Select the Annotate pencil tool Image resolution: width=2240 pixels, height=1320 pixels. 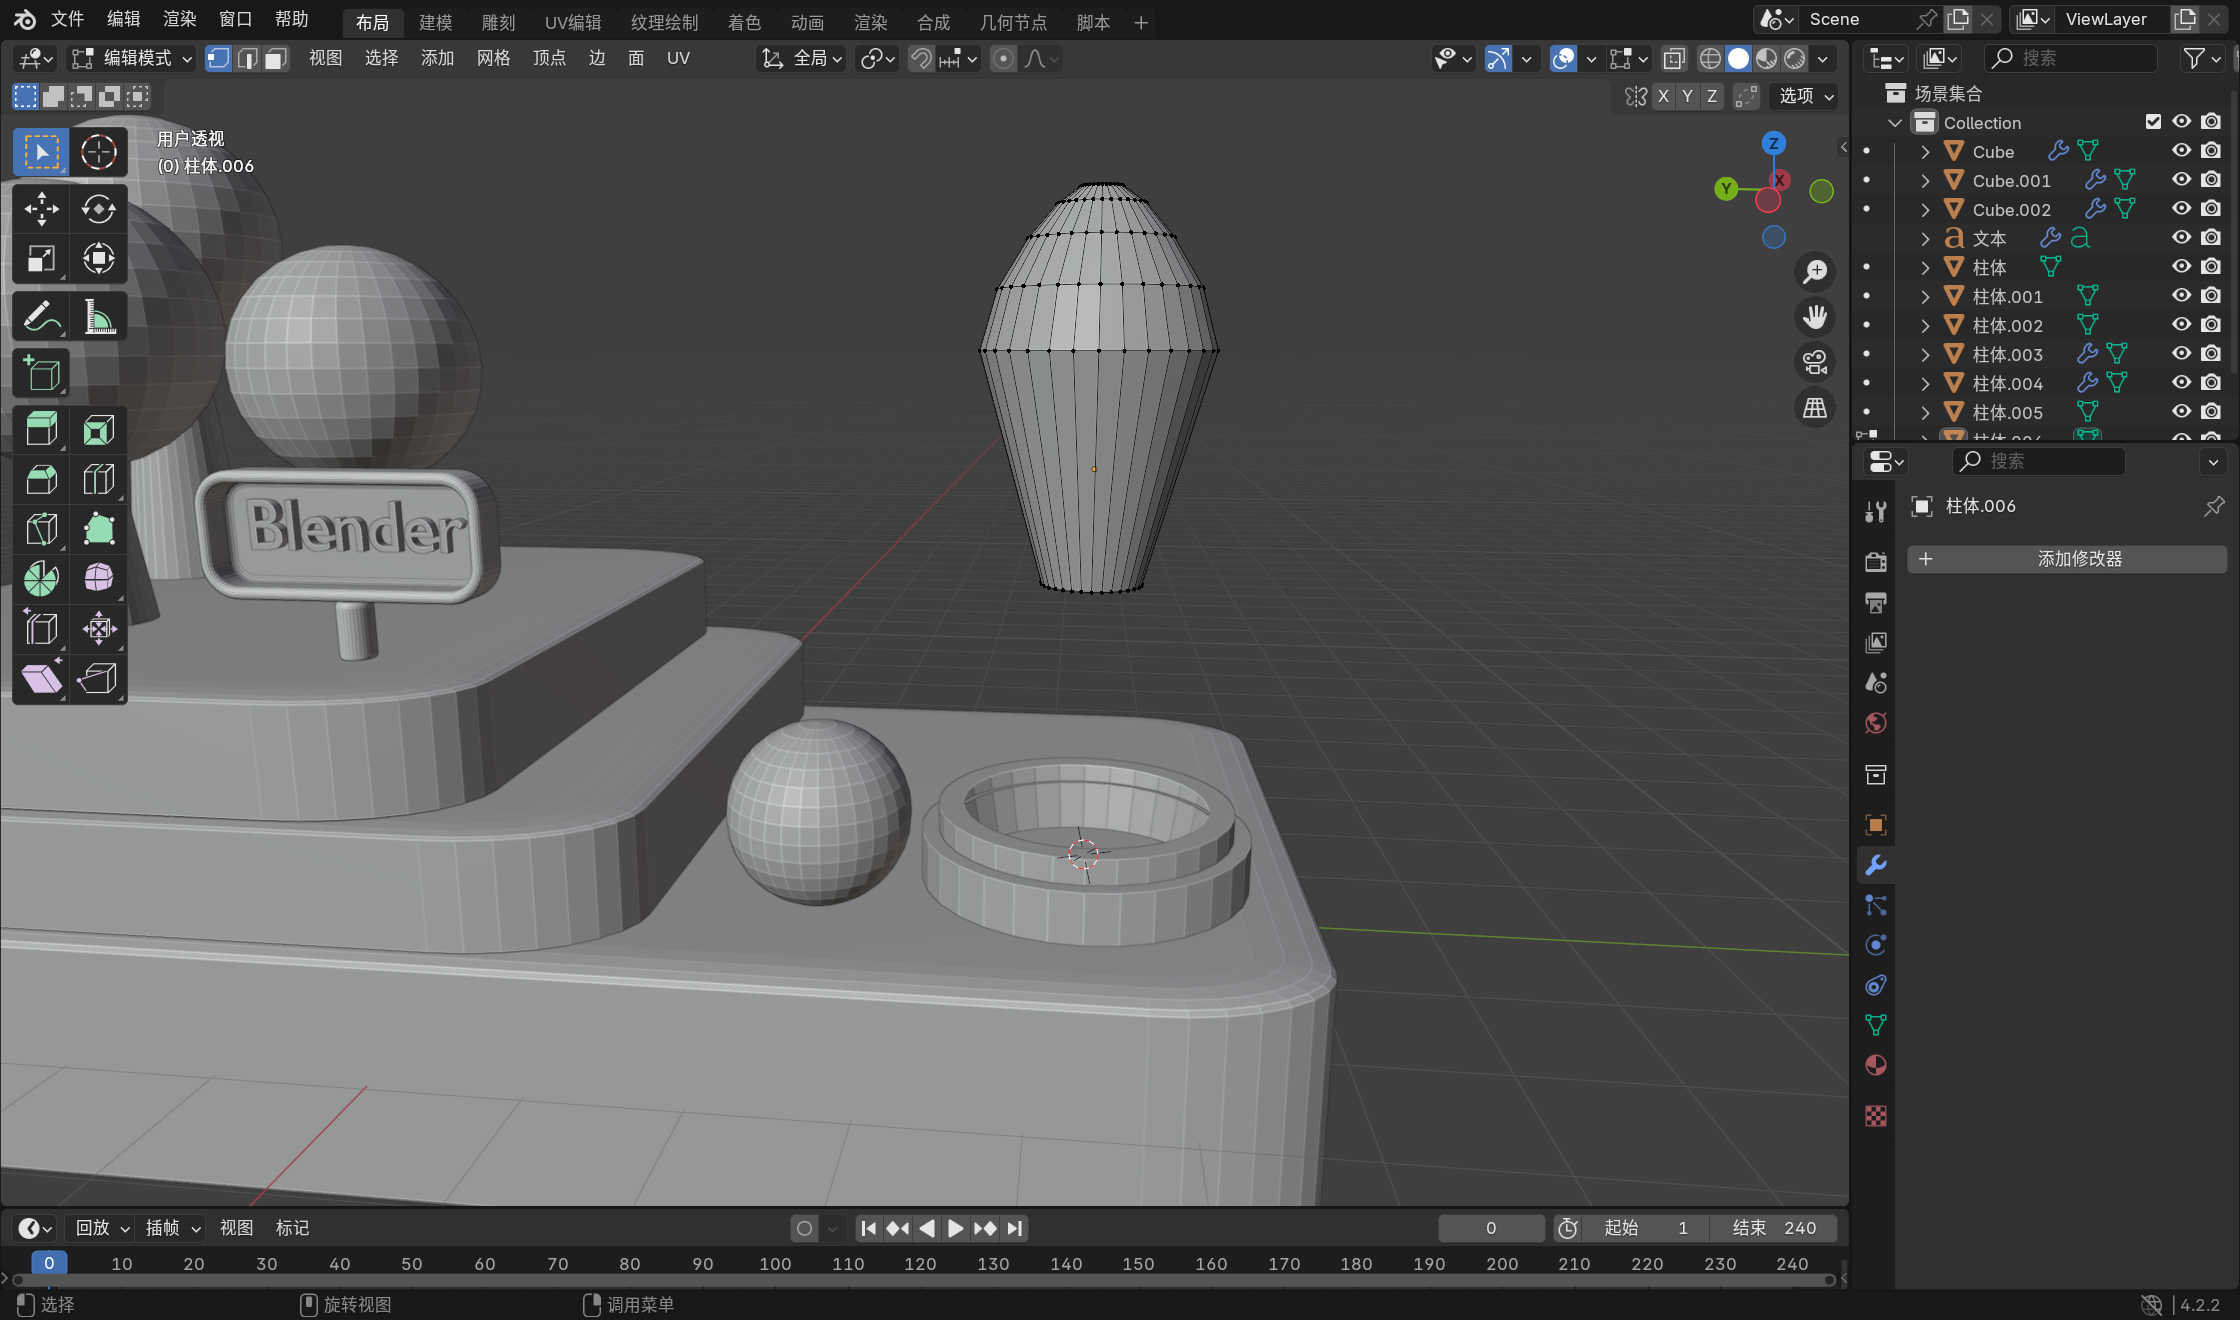(x=41, y=318)
